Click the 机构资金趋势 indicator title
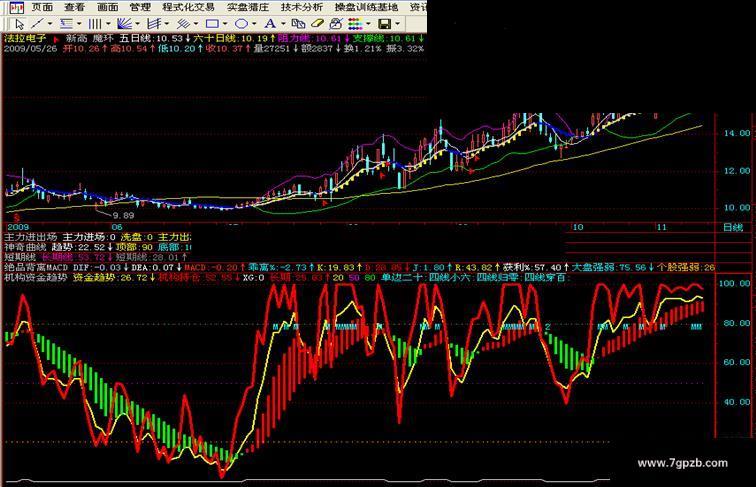This screenshot has width=756, height=487. 36,277
